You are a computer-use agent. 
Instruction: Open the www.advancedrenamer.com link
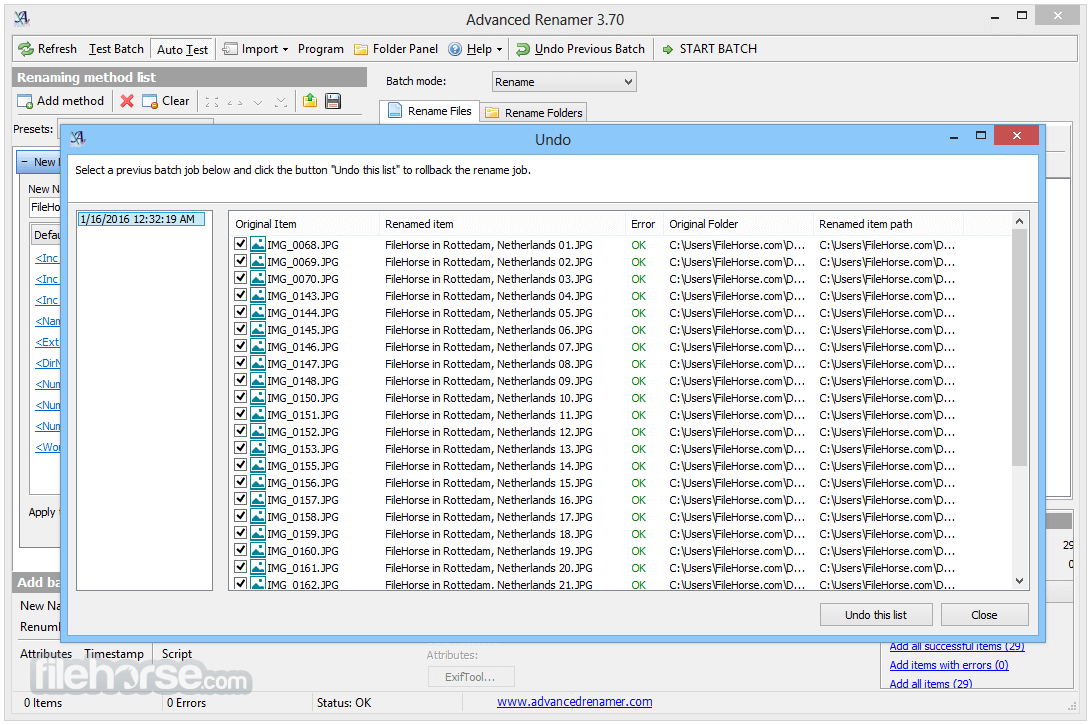click(x=575, y=701)
